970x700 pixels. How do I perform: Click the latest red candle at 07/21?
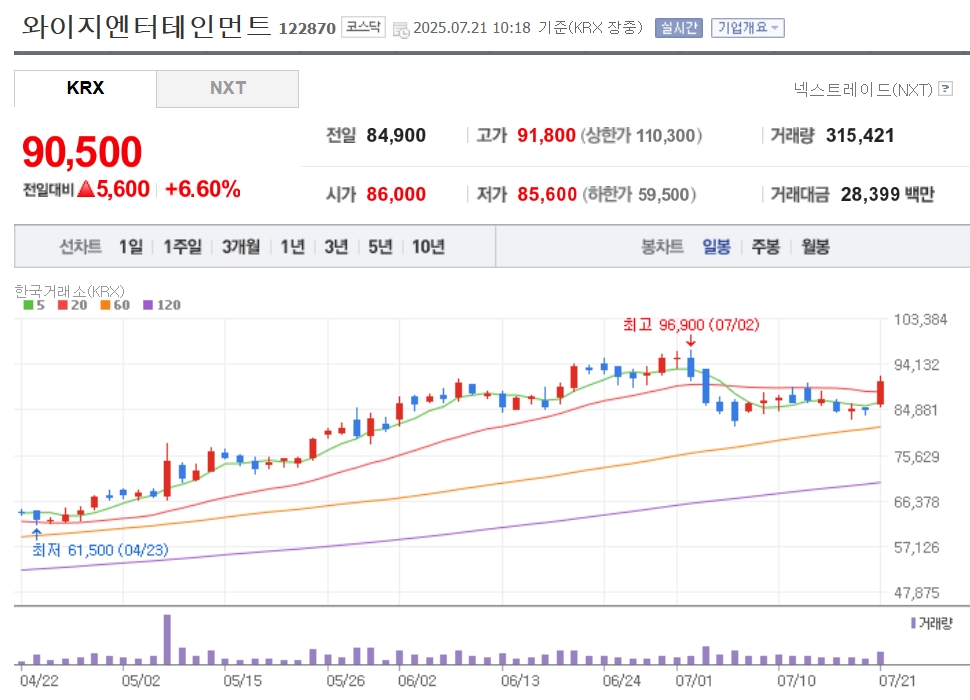click(880, 391)
